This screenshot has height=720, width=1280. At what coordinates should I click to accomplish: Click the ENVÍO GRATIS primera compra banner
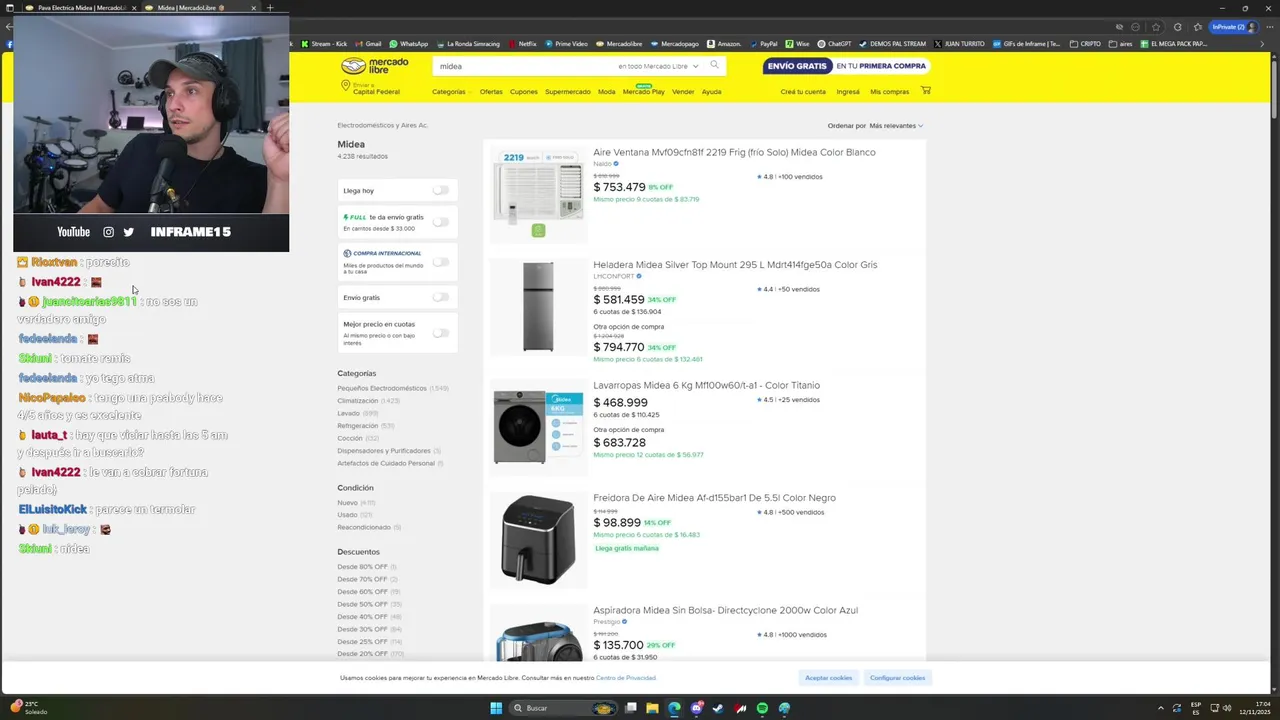(x=846, y=66)
